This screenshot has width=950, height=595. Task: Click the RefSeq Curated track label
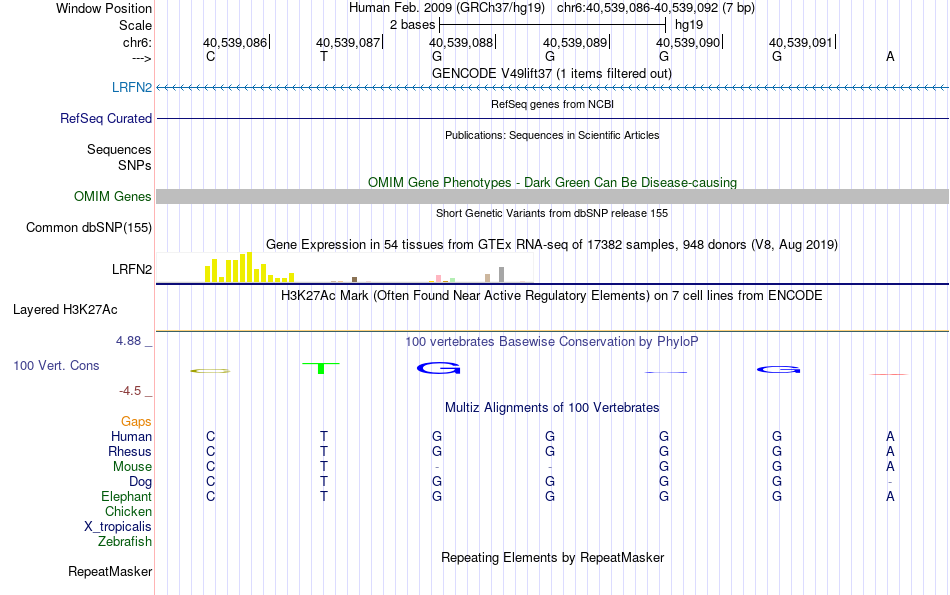coord(105,118)
